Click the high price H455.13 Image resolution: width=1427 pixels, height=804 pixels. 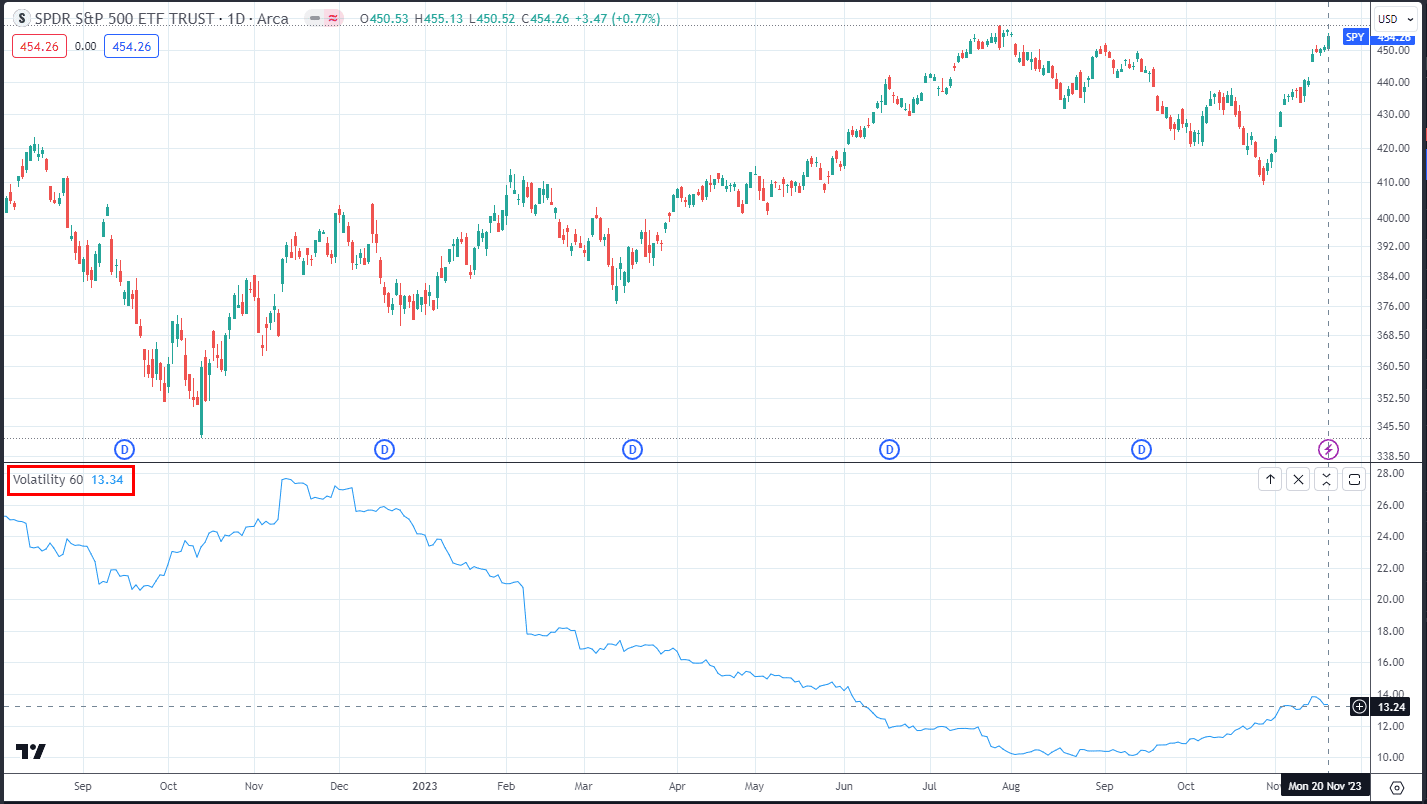(439, 19)
